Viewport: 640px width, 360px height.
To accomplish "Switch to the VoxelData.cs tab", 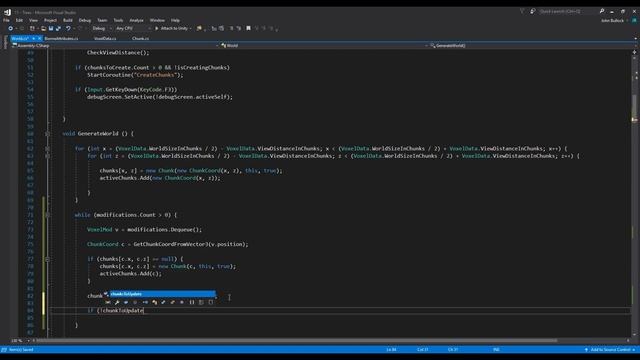I will click(105, 38).
